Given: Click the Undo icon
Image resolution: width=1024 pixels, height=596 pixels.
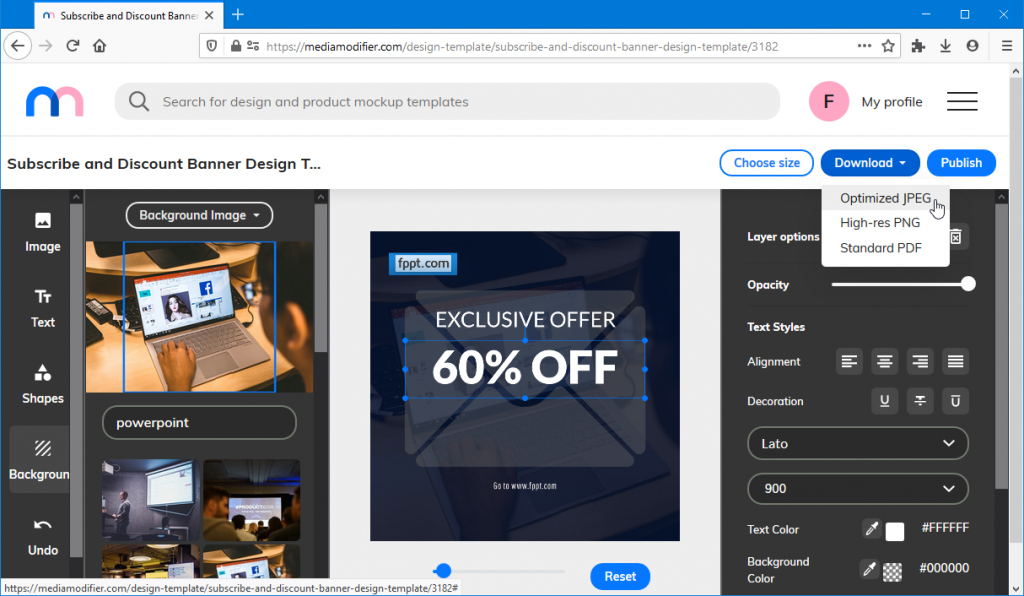Looking at the screenshot, I should click(x=42, y=535).
